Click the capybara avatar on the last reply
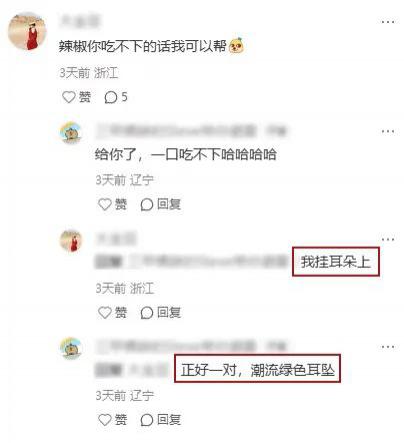This screenshot has height=443, width=404. coord(71,348)
